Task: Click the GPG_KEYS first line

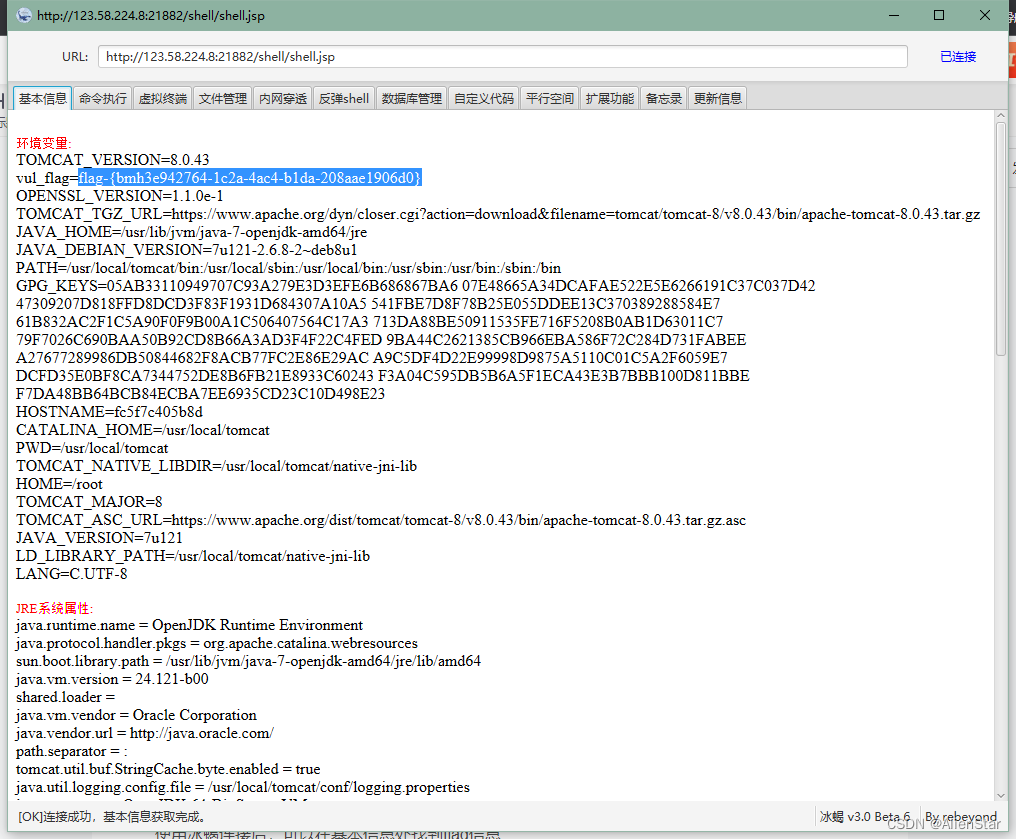Action: [x=415, y=286]
